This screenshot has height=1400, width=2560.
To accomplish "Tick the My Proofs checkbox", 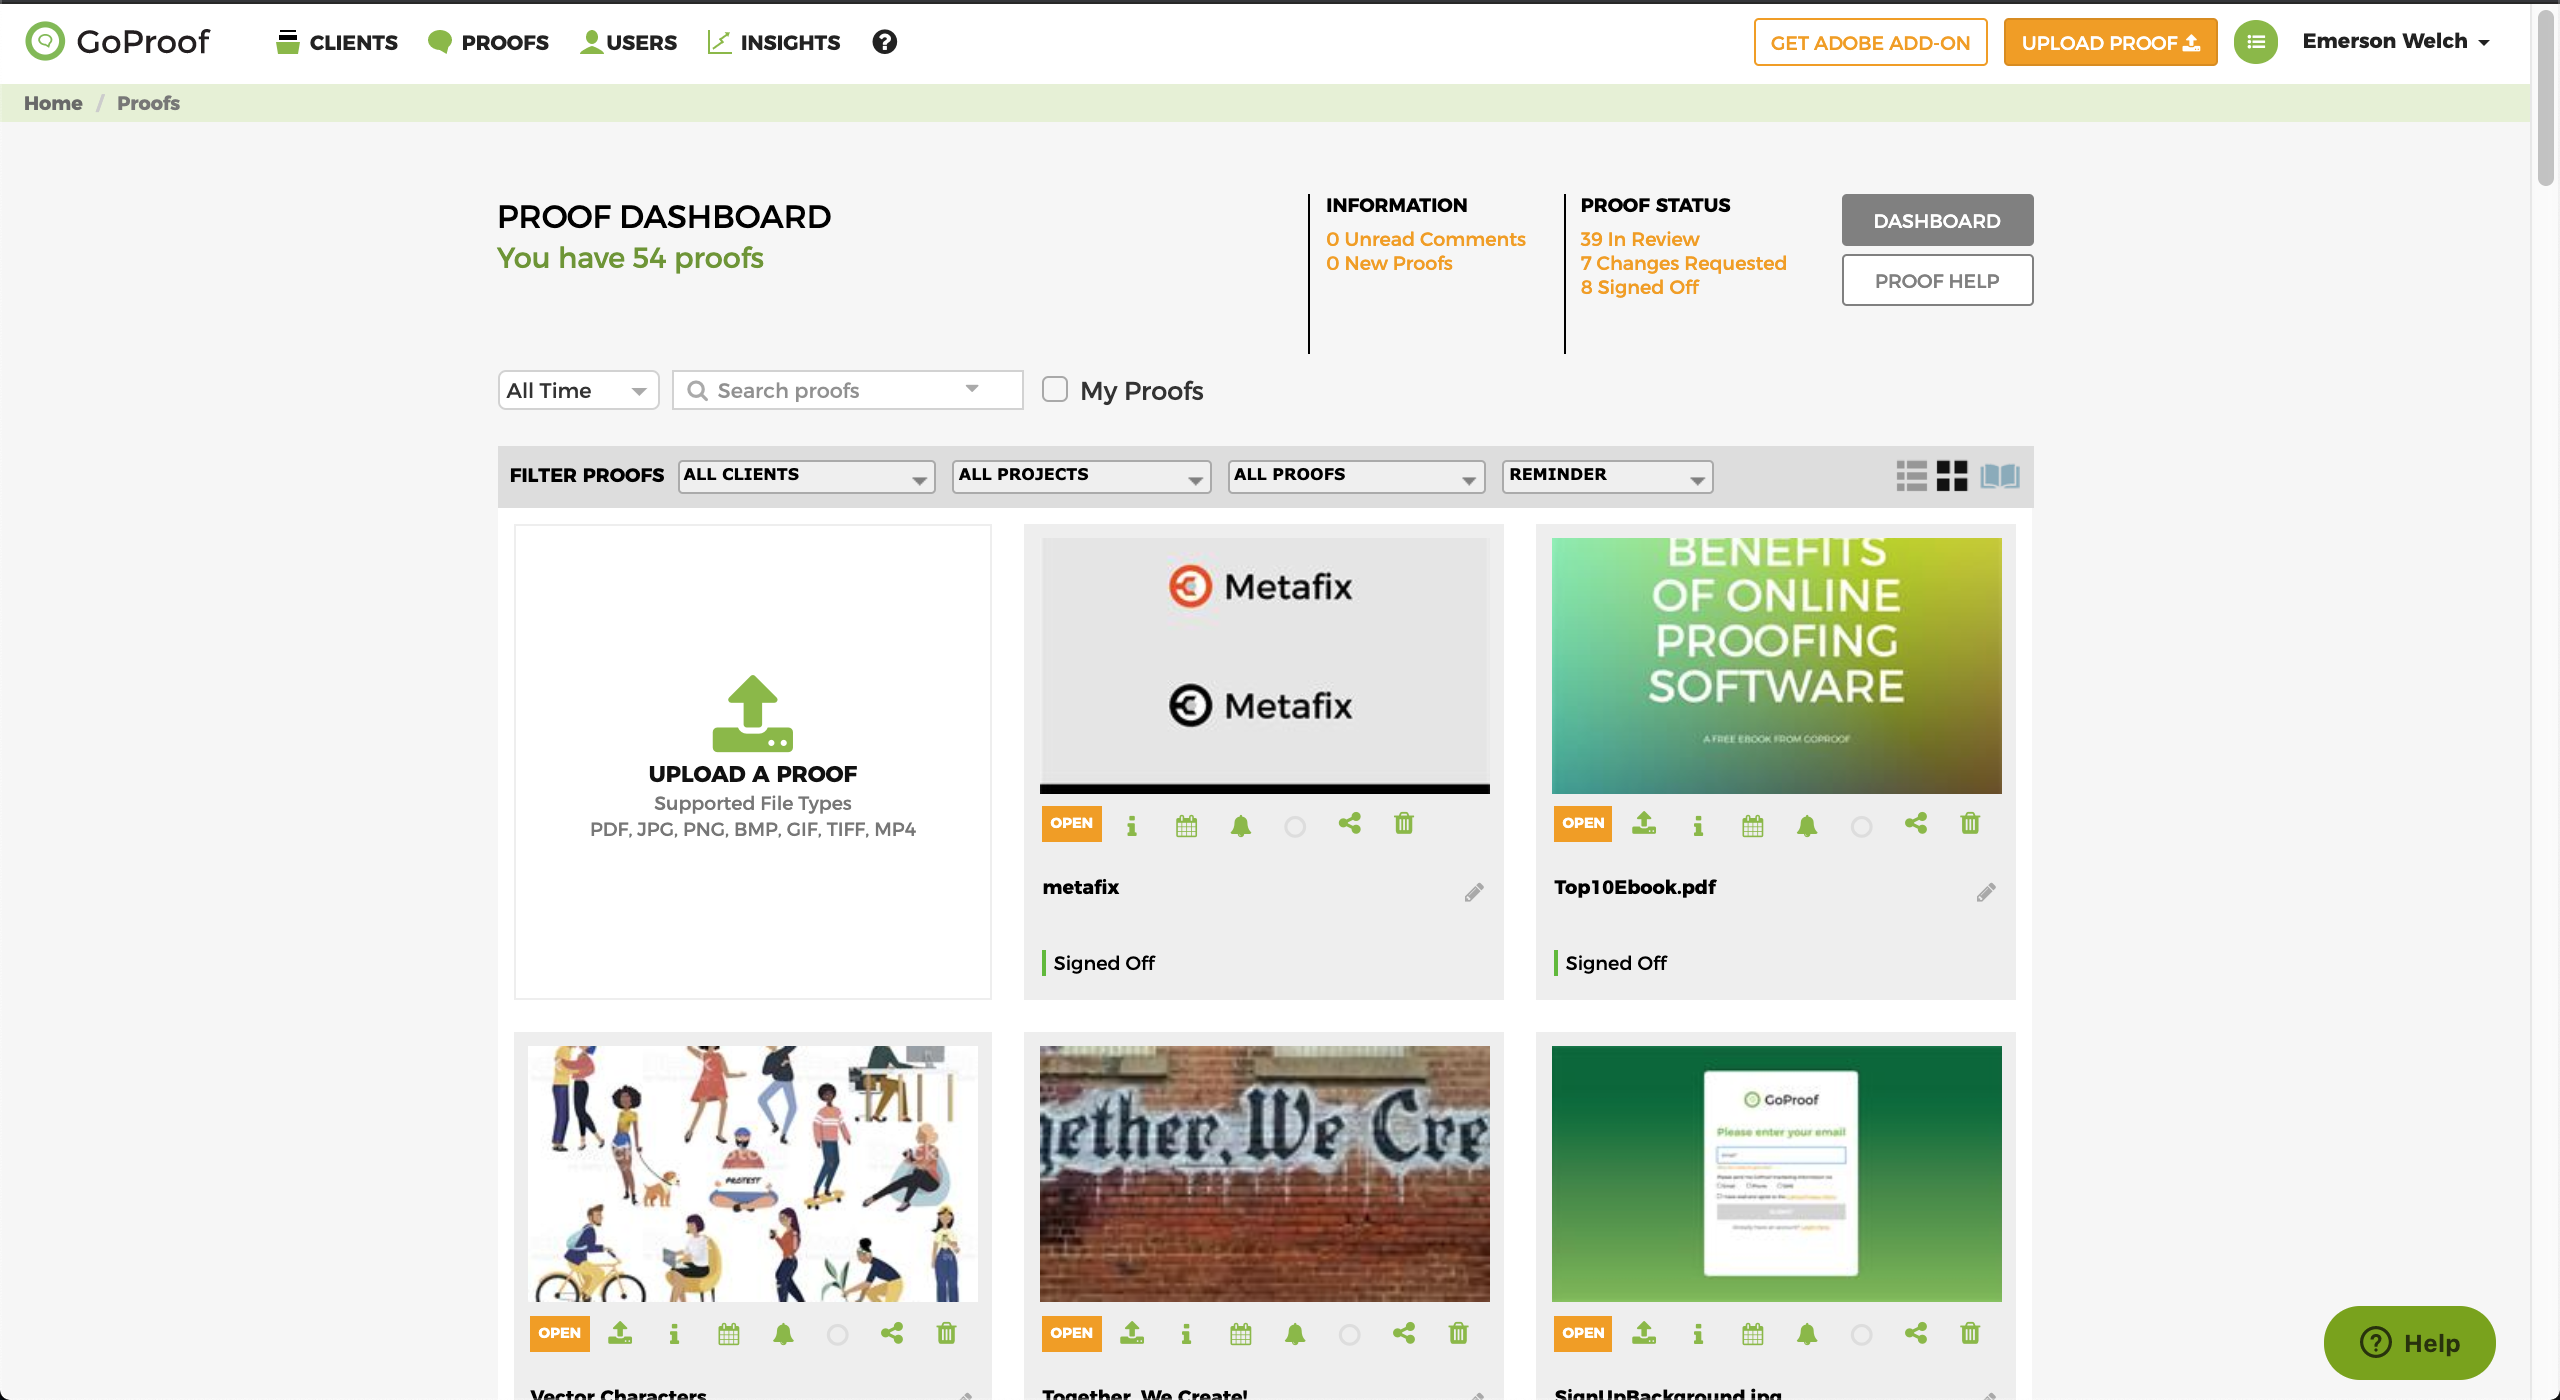I will [1054, 389].
